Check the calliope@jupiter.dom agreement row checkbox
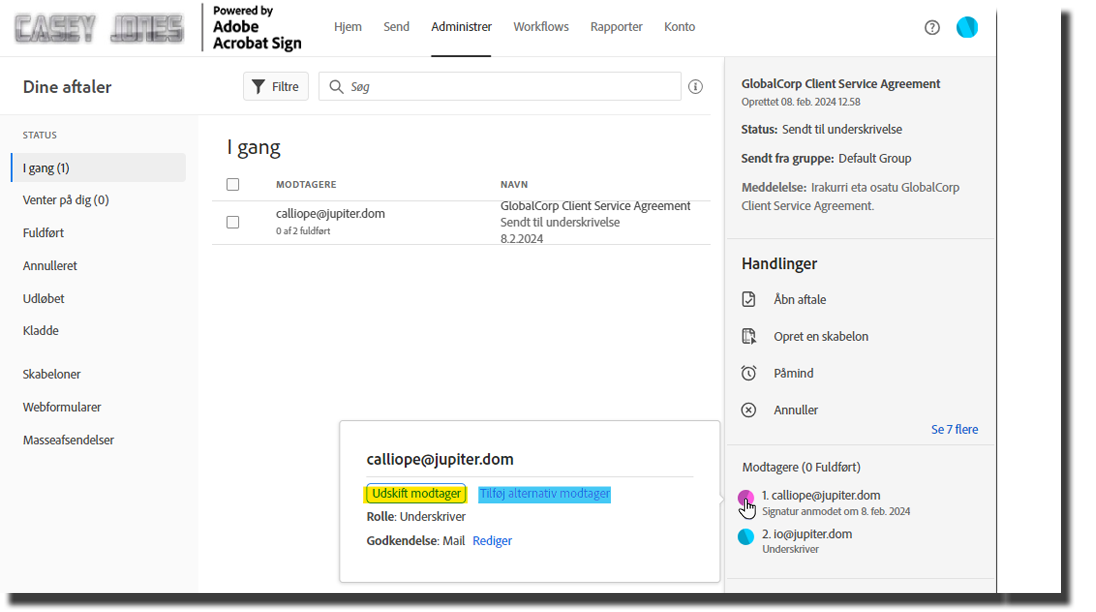The width and height of the screenshot is (1096, 612). click(233, 222)
